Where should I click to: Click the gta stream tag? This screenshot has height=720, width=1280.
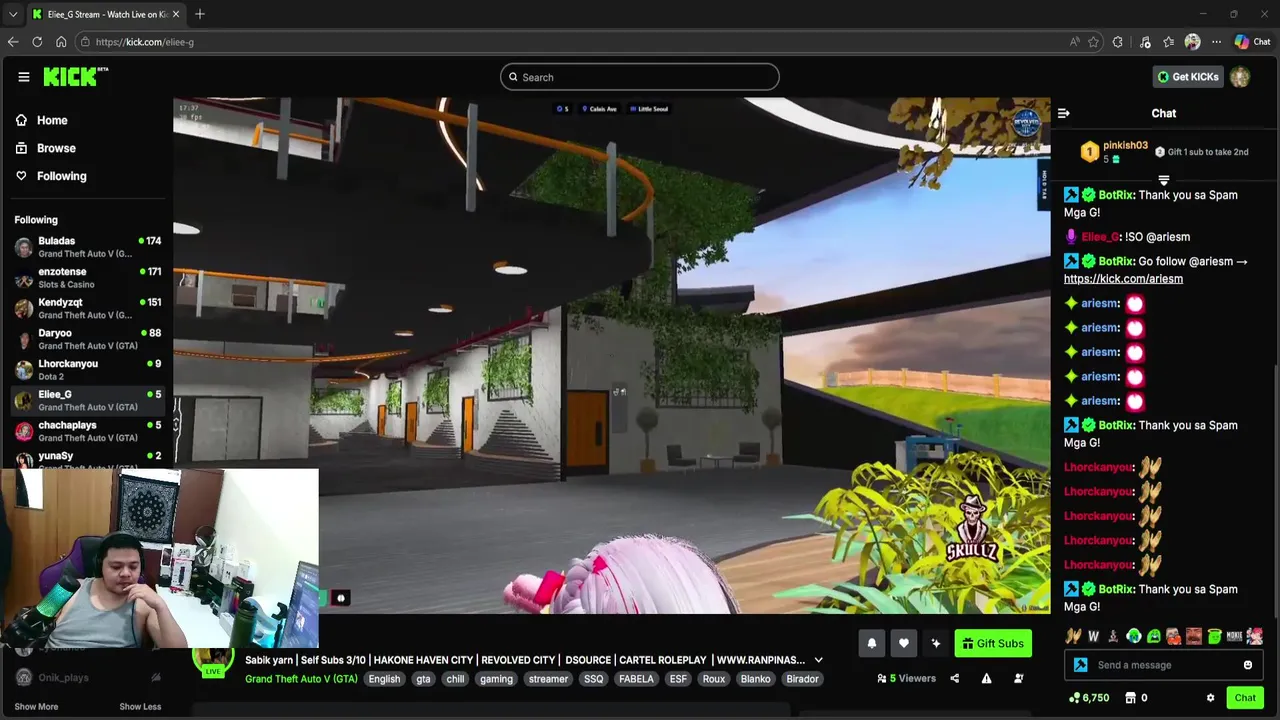point(423,679)
